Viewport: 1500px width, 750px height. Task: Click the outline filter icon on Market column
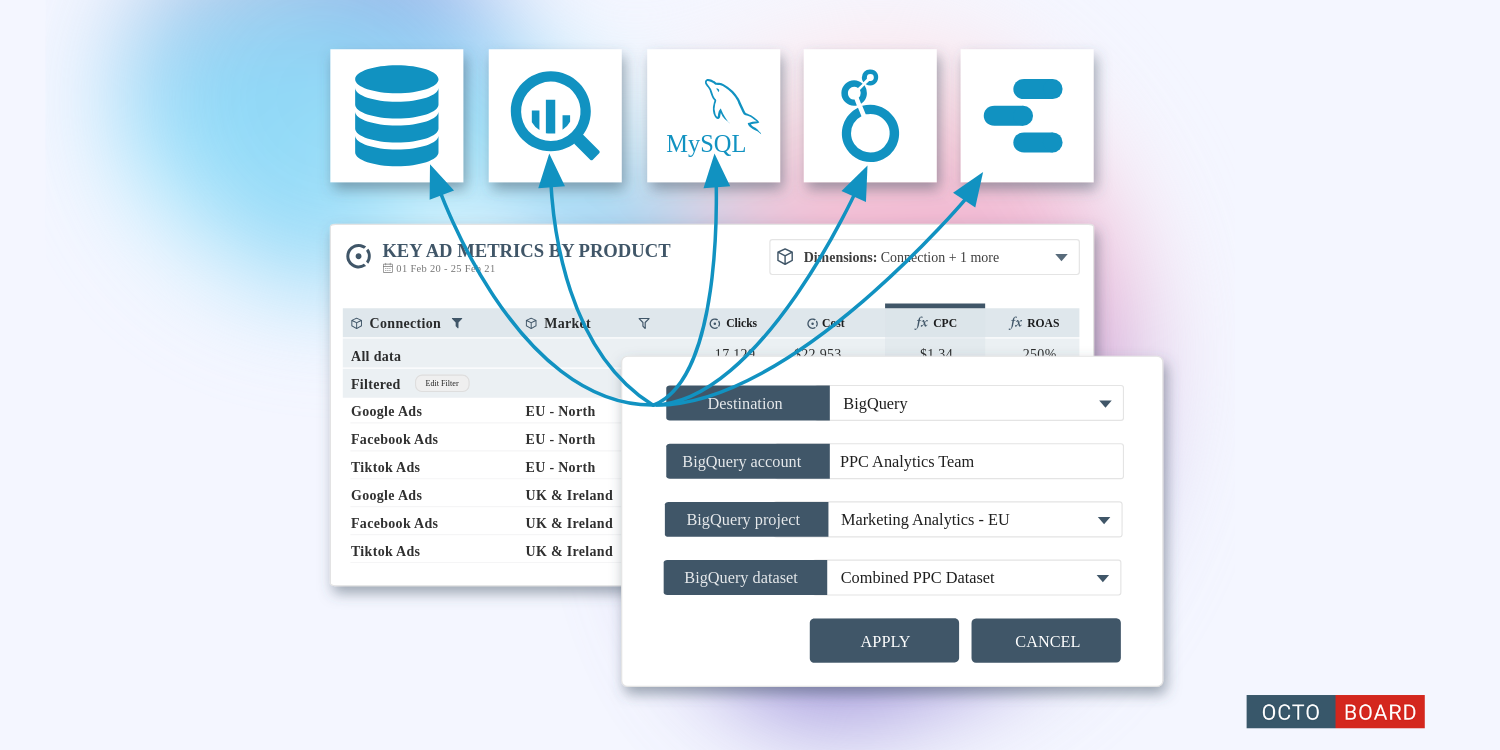point(644,323)
